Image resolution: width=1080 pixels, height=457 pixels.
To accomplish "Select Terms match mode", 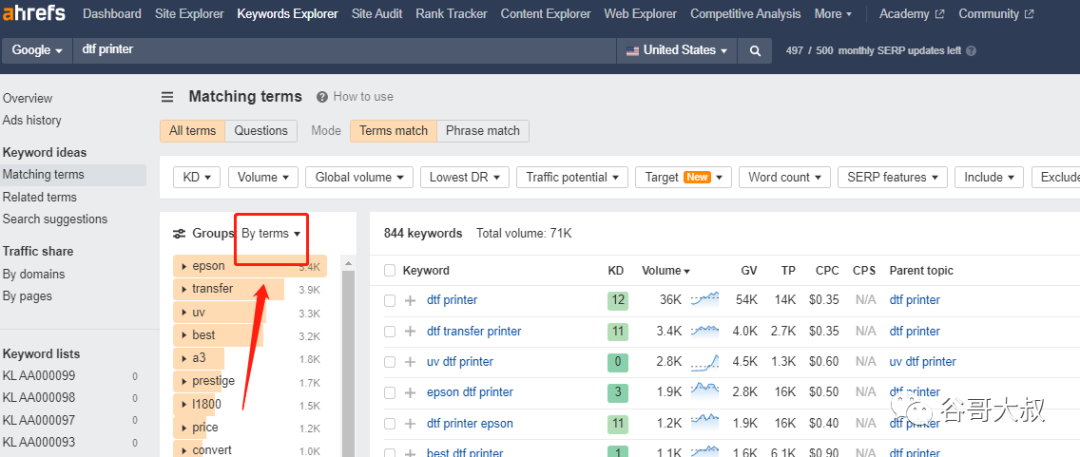I will (x=393, y=131).
